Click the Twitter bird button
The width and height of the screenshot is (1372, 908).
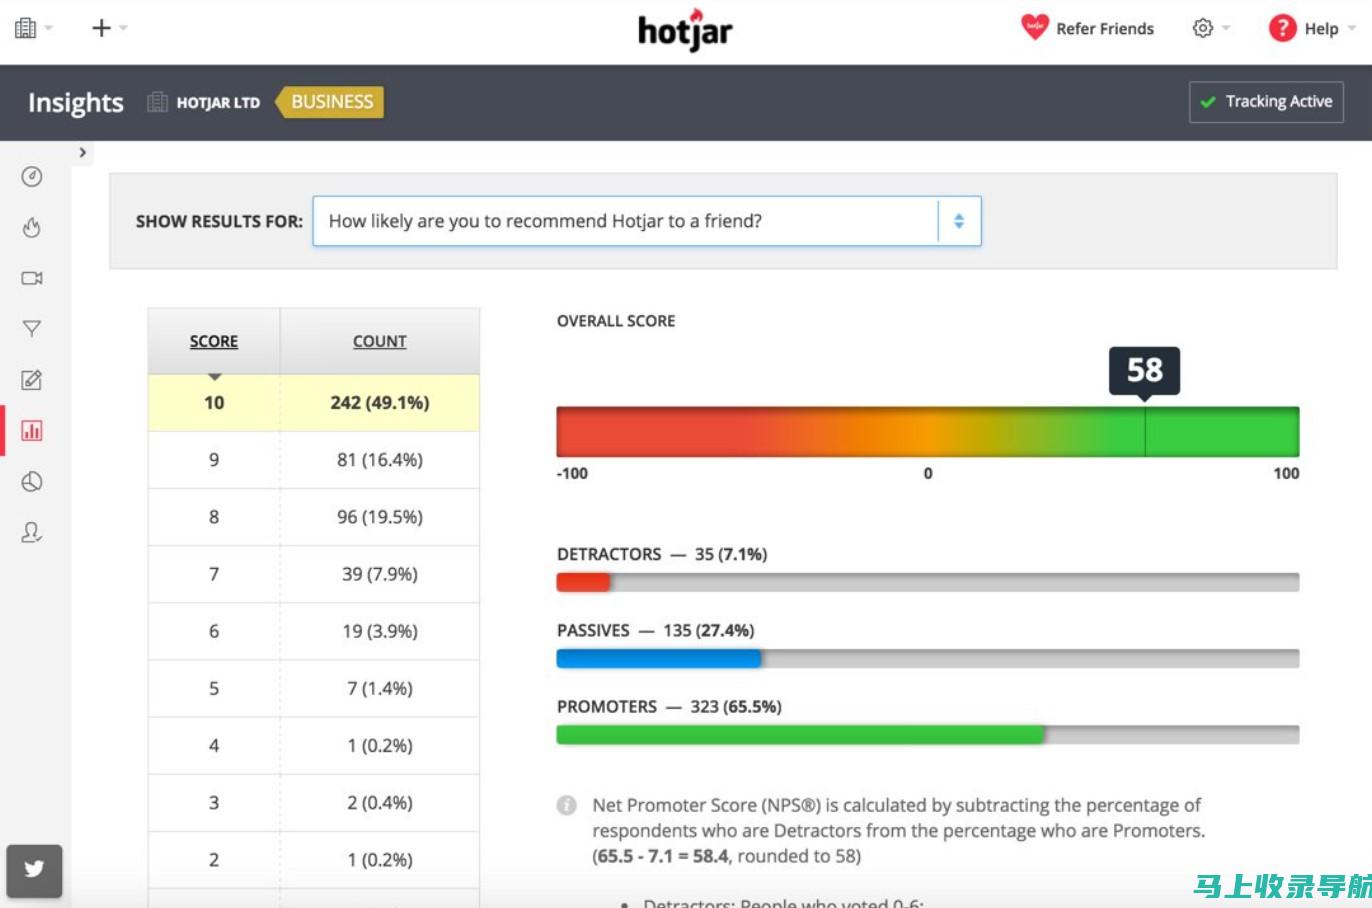pyautogui.click(x=34, y=870)
